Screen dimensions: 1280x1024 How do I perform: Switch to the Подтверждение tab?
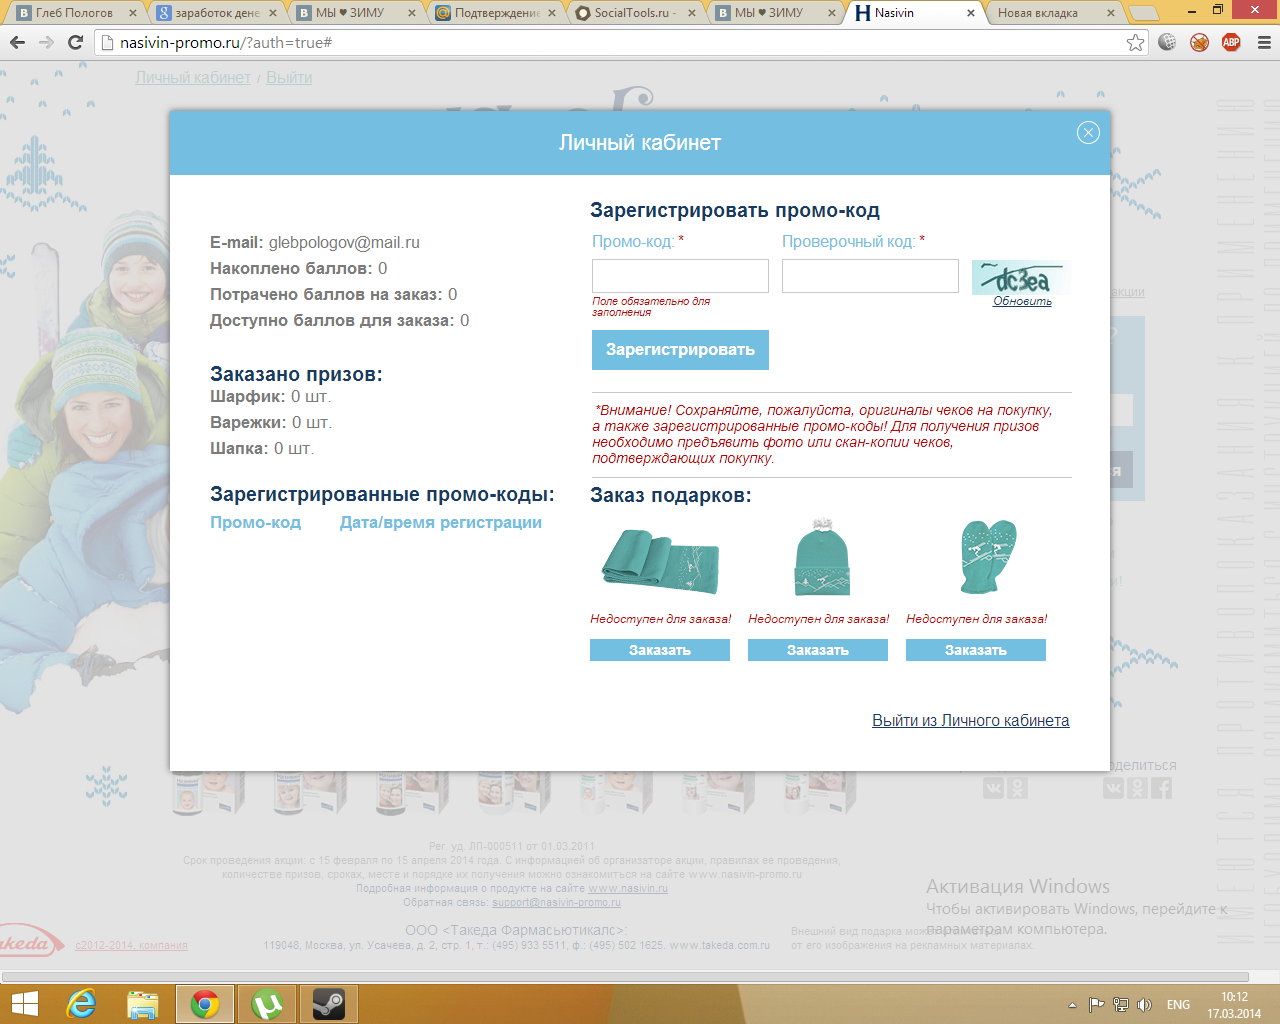pos(495,13)
